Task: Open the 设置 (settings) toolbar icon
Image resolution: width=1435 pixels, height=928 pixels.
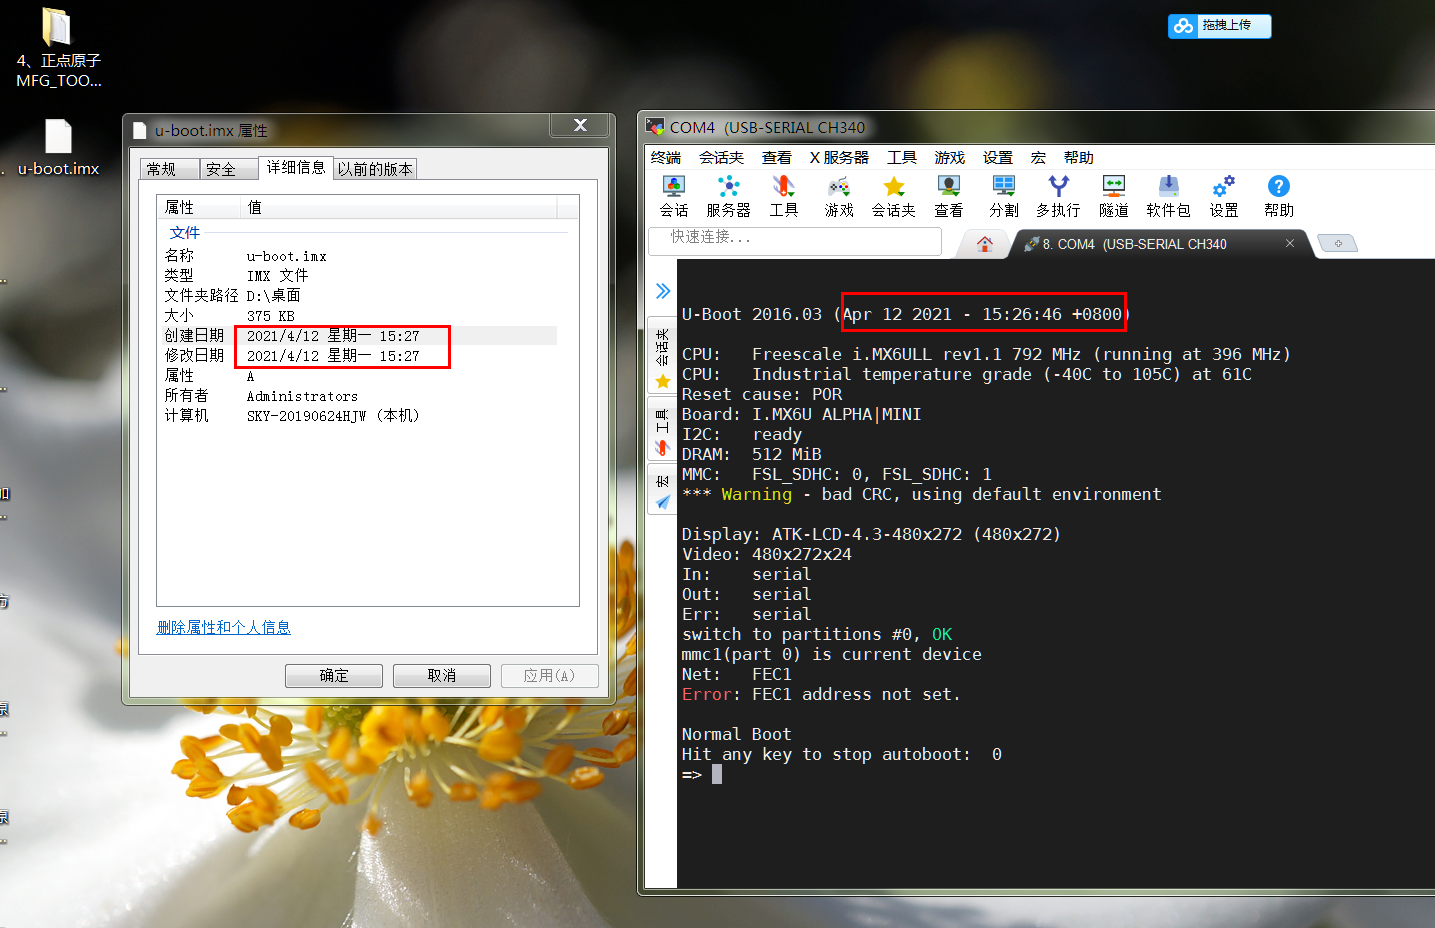Action: coord(1222,195)
